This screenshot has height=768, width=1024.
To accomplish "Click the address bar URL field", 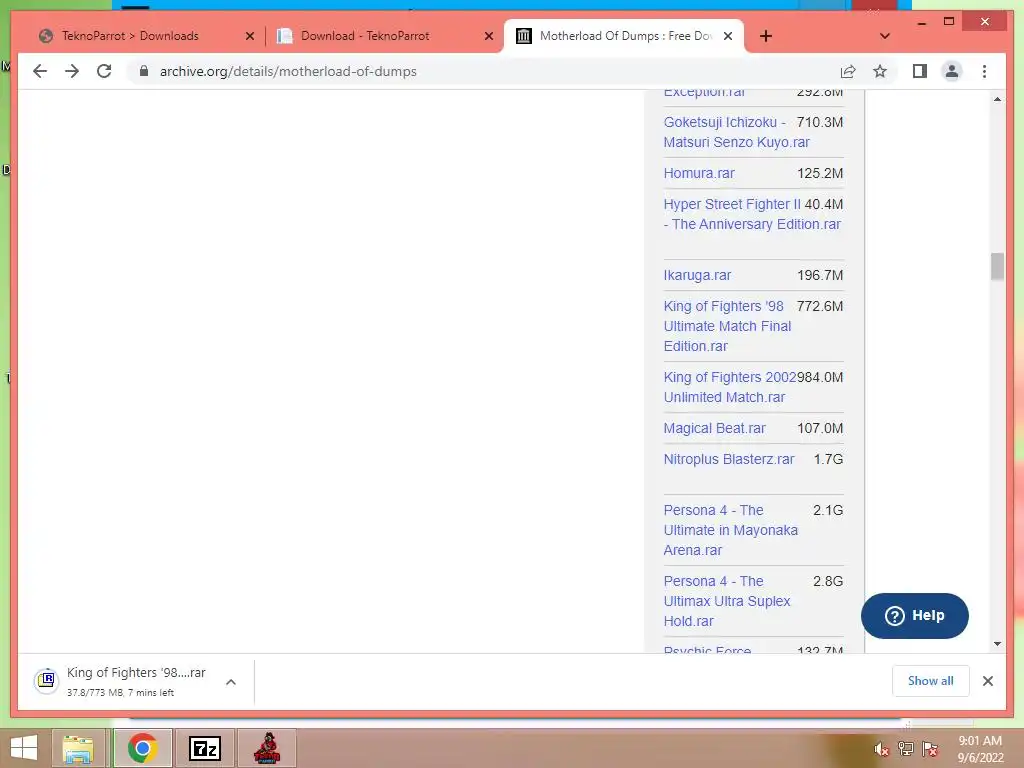I will tap(483, 71).
